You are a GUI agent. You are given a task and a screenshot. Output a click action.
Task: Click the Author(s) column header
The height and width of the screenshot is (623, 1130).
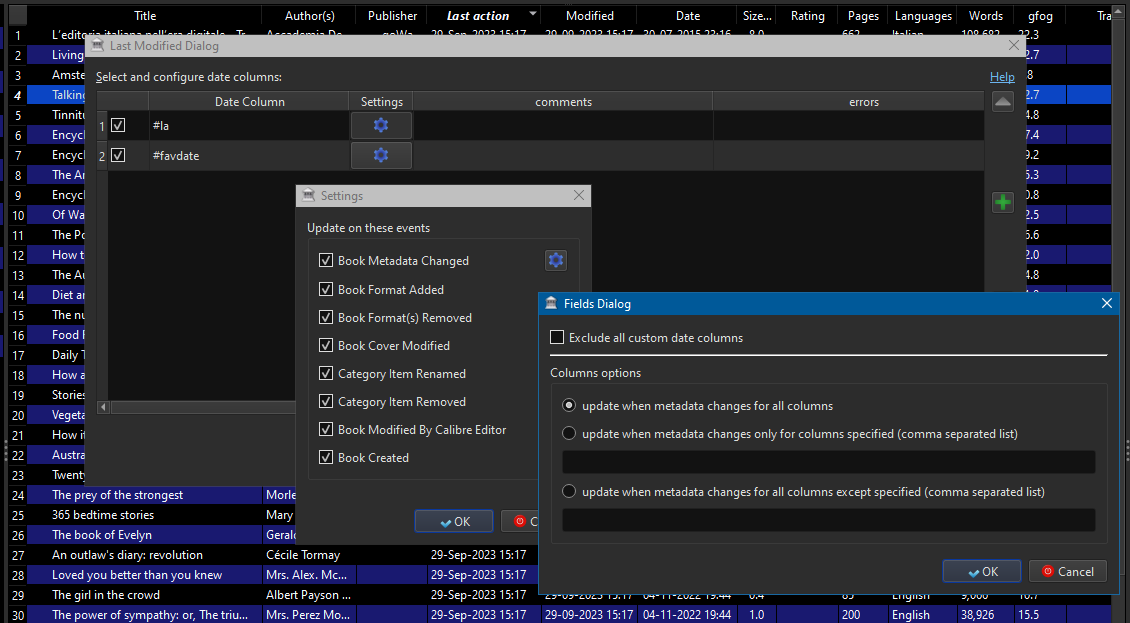point(309,16)
